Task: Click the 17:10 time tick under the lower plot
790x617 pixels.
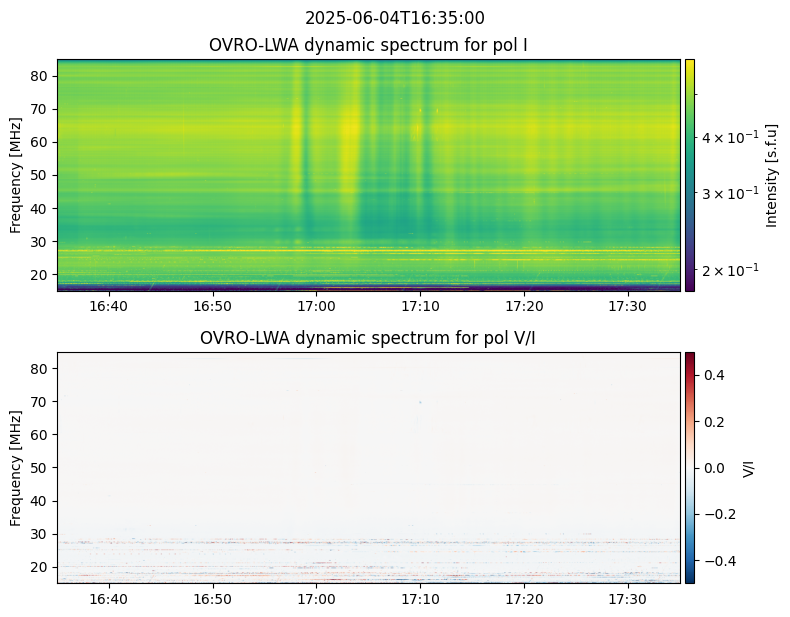Action: pyautogui.click(x=420, y=598)
